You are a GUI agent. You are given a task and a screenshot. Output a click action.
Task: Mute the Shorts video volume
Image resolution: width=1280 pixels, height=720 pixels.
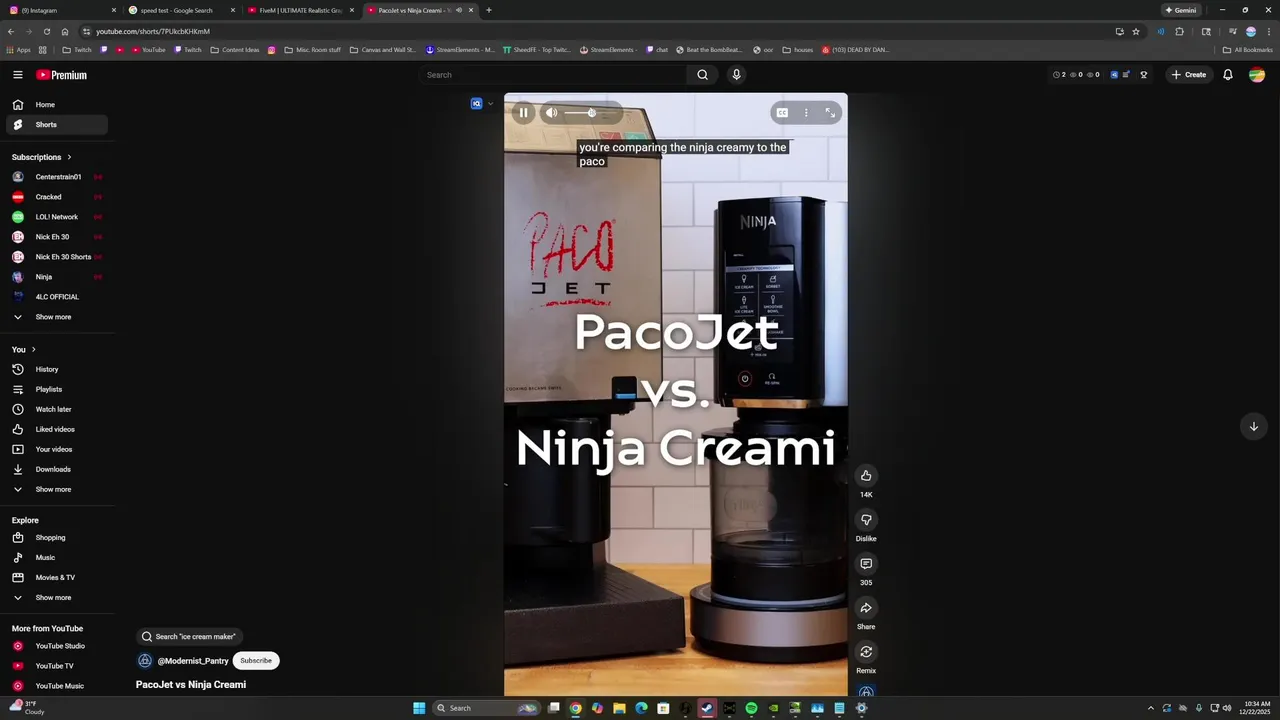pos(551,113)
